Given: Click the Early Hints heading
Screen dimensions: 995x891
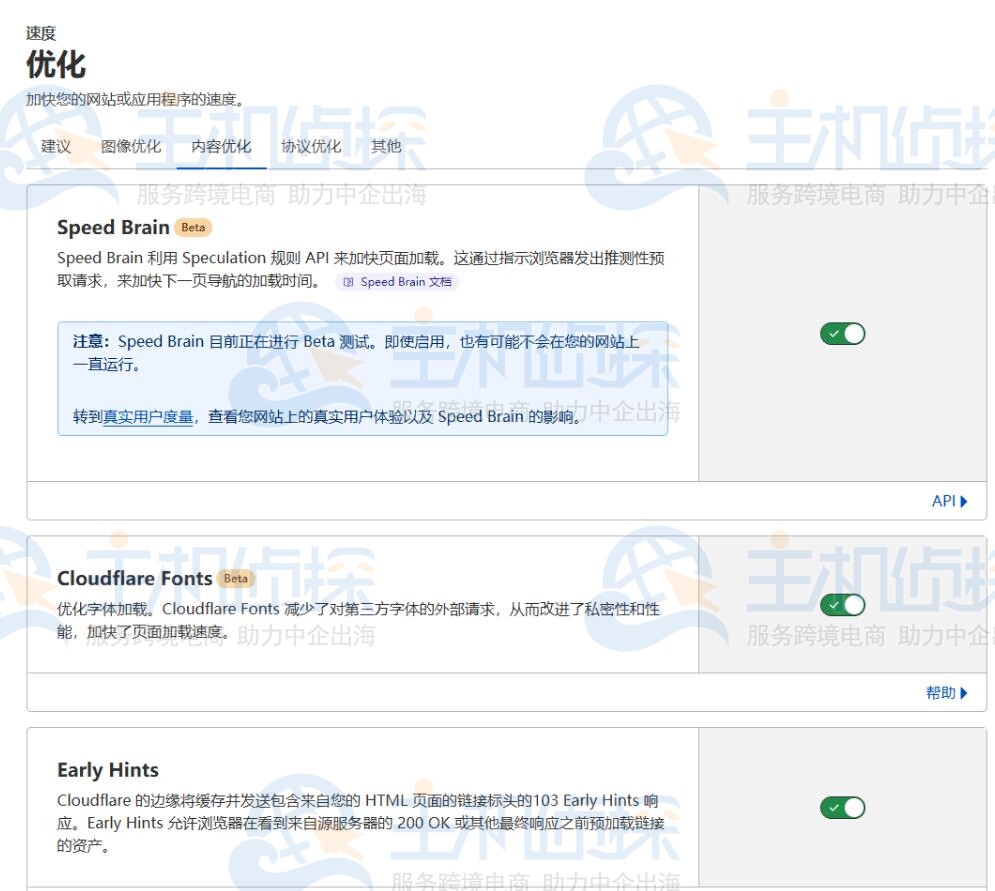Looking at the screenshot, I should 108,770.
